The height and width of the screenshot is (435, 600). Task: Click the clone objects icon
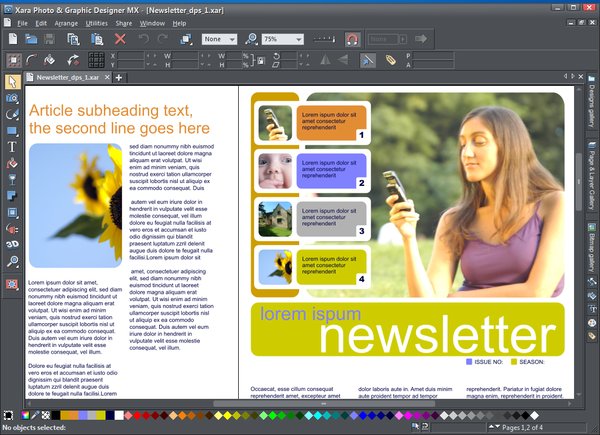(186, 39)
